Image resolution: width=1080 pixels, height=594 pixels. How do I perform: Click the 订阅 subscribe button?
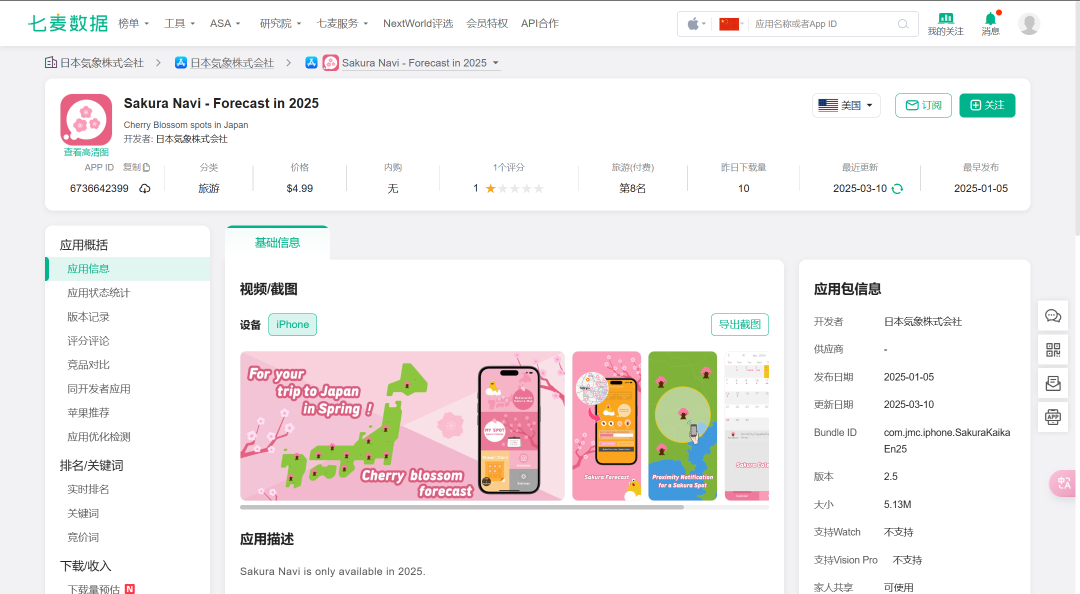pyautogui.click(x=923, y=105)
